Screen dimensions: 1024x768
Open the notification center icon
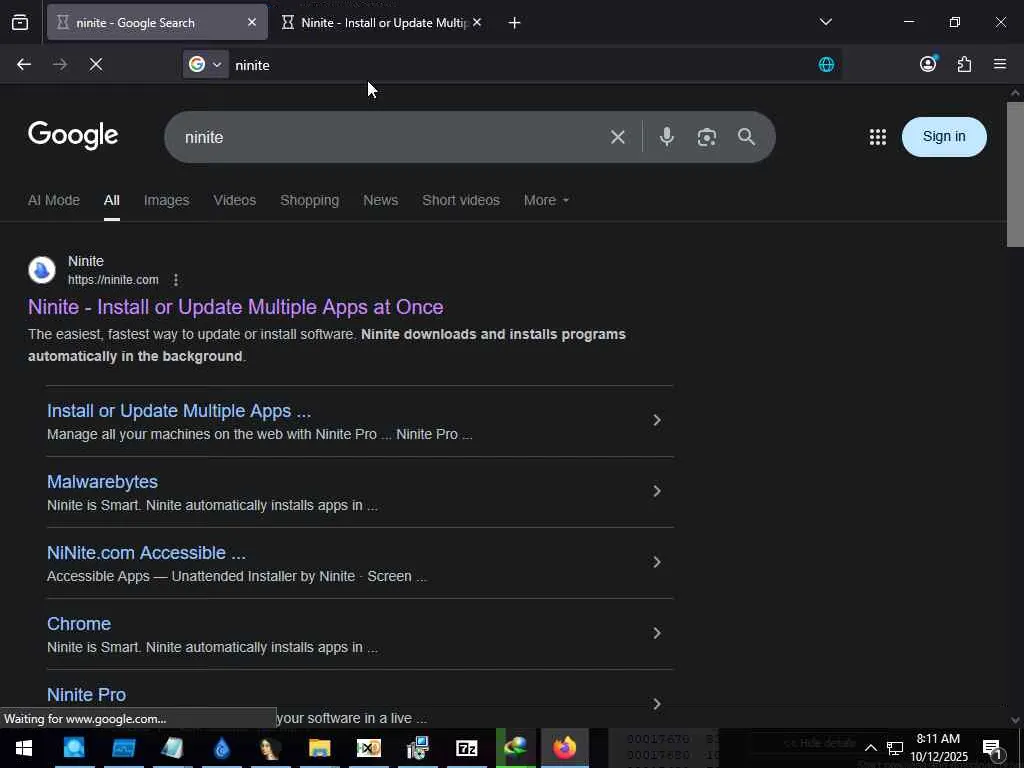pos(993,748)
